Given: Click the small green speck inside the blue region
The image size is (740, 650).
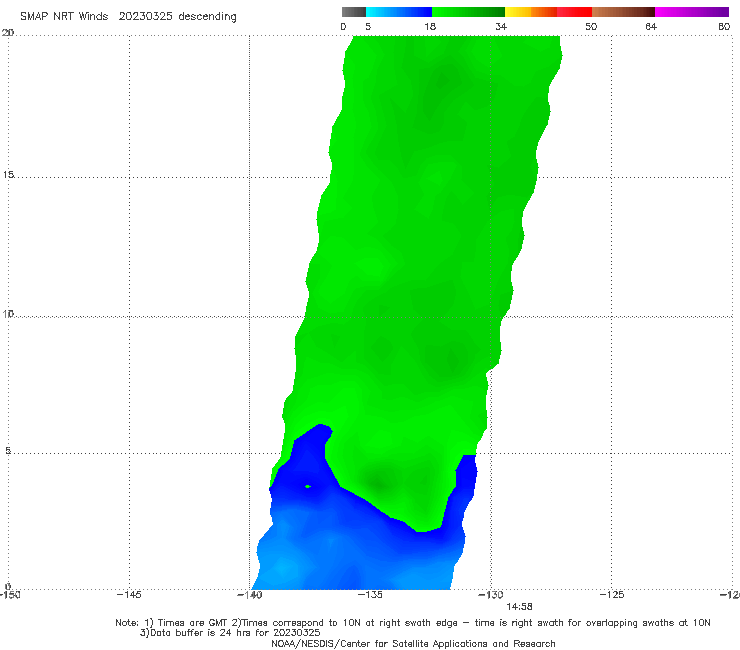Looking at the screenshot, I should pos(308,486).
